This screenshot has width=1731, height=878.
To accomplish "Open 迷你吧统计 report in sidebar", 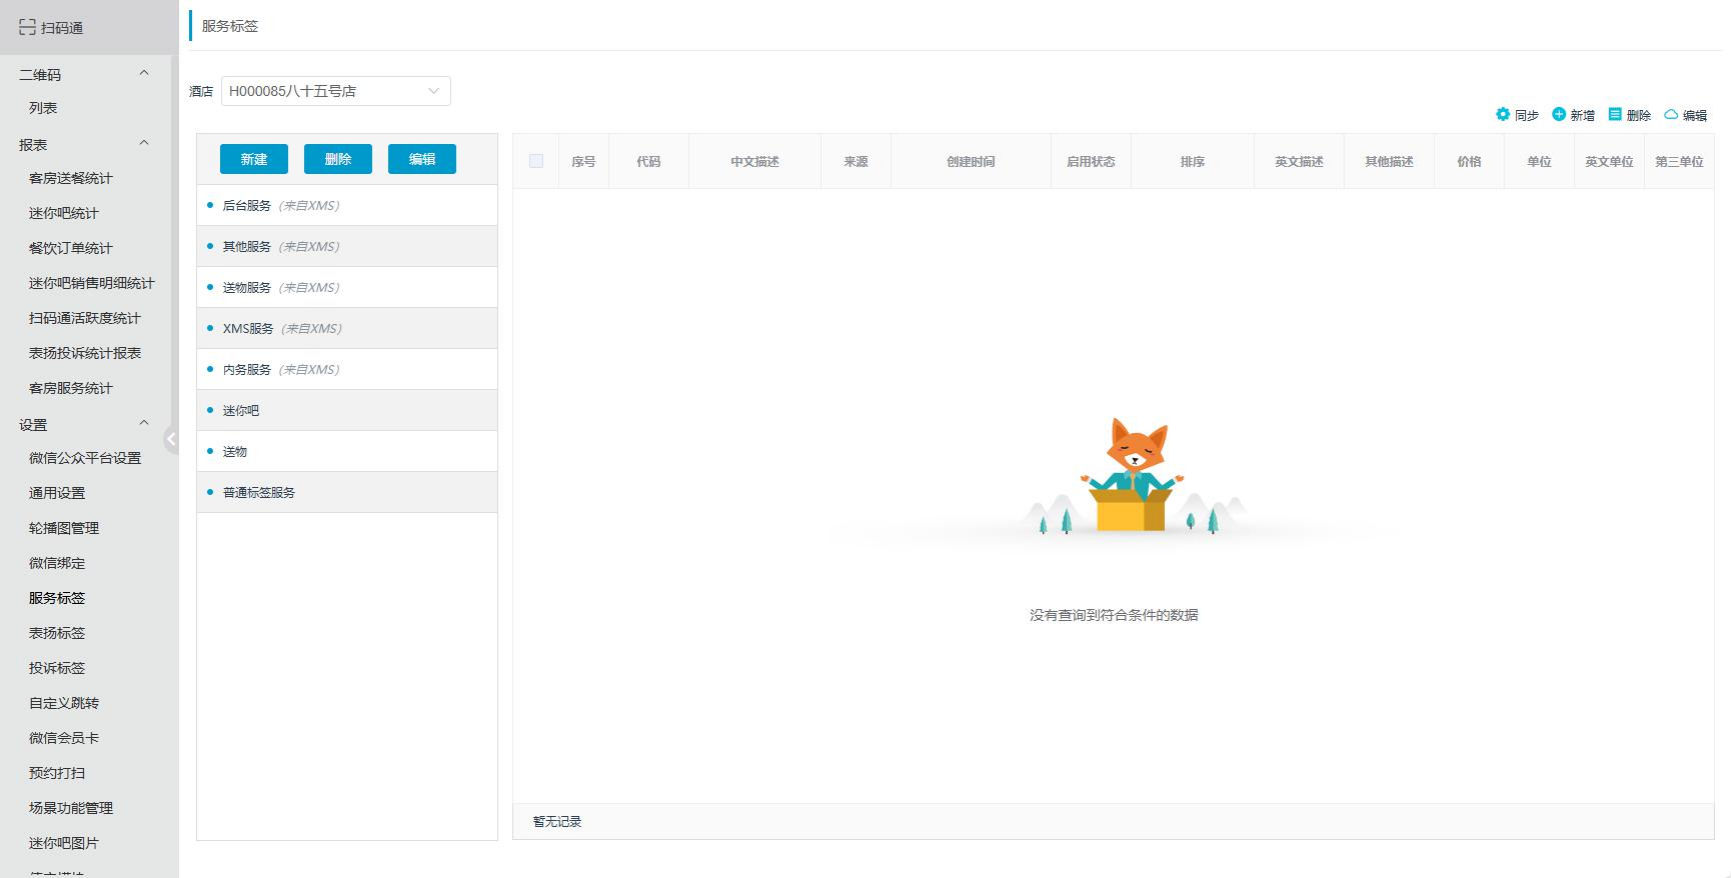I will click(x=64, y=213).
